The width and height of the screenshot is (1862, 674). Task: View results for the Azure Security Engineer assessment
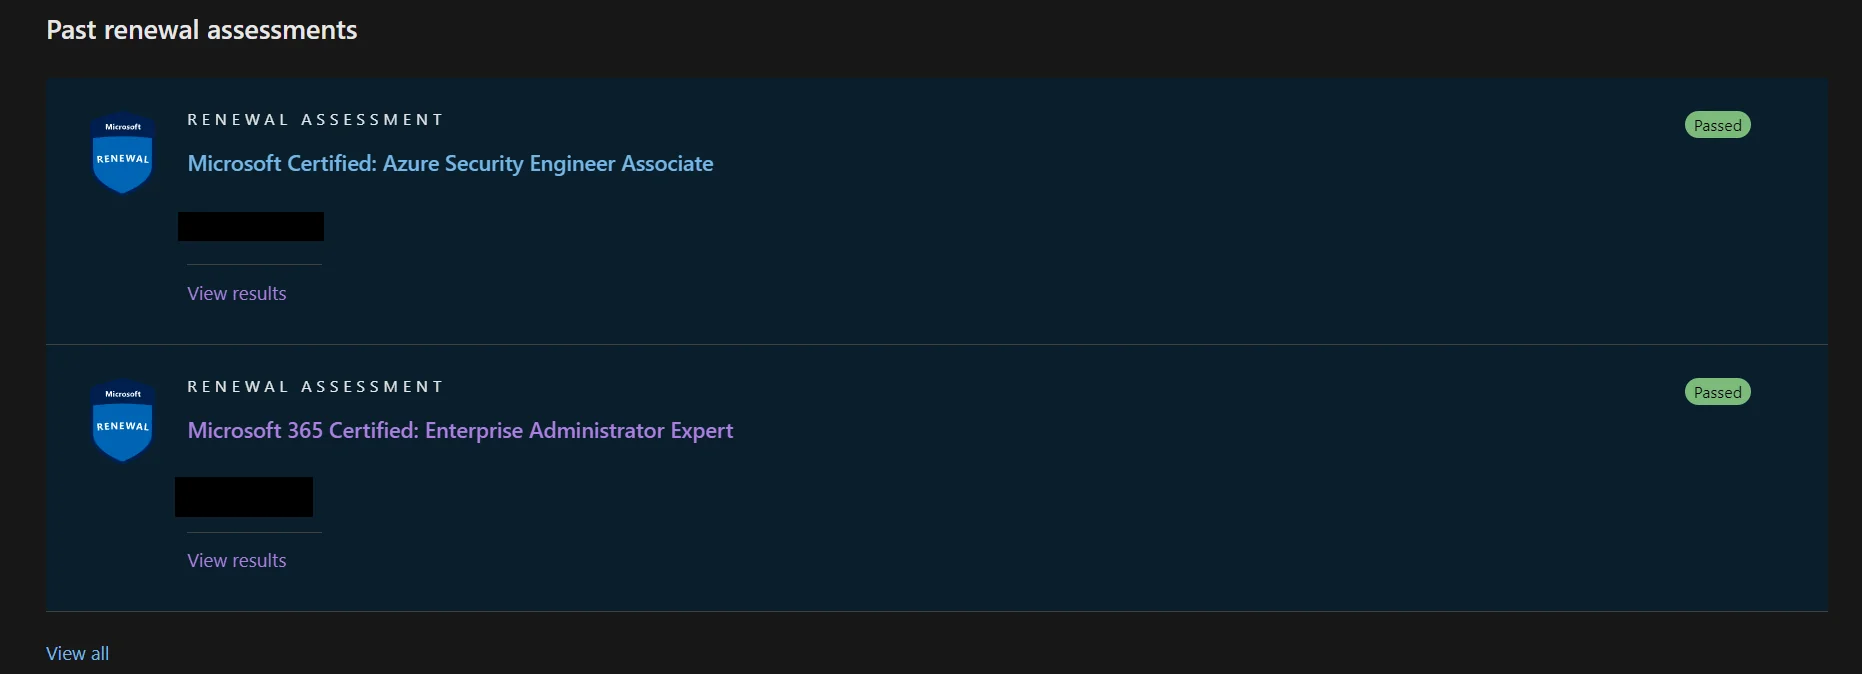[x=236, y=293]
